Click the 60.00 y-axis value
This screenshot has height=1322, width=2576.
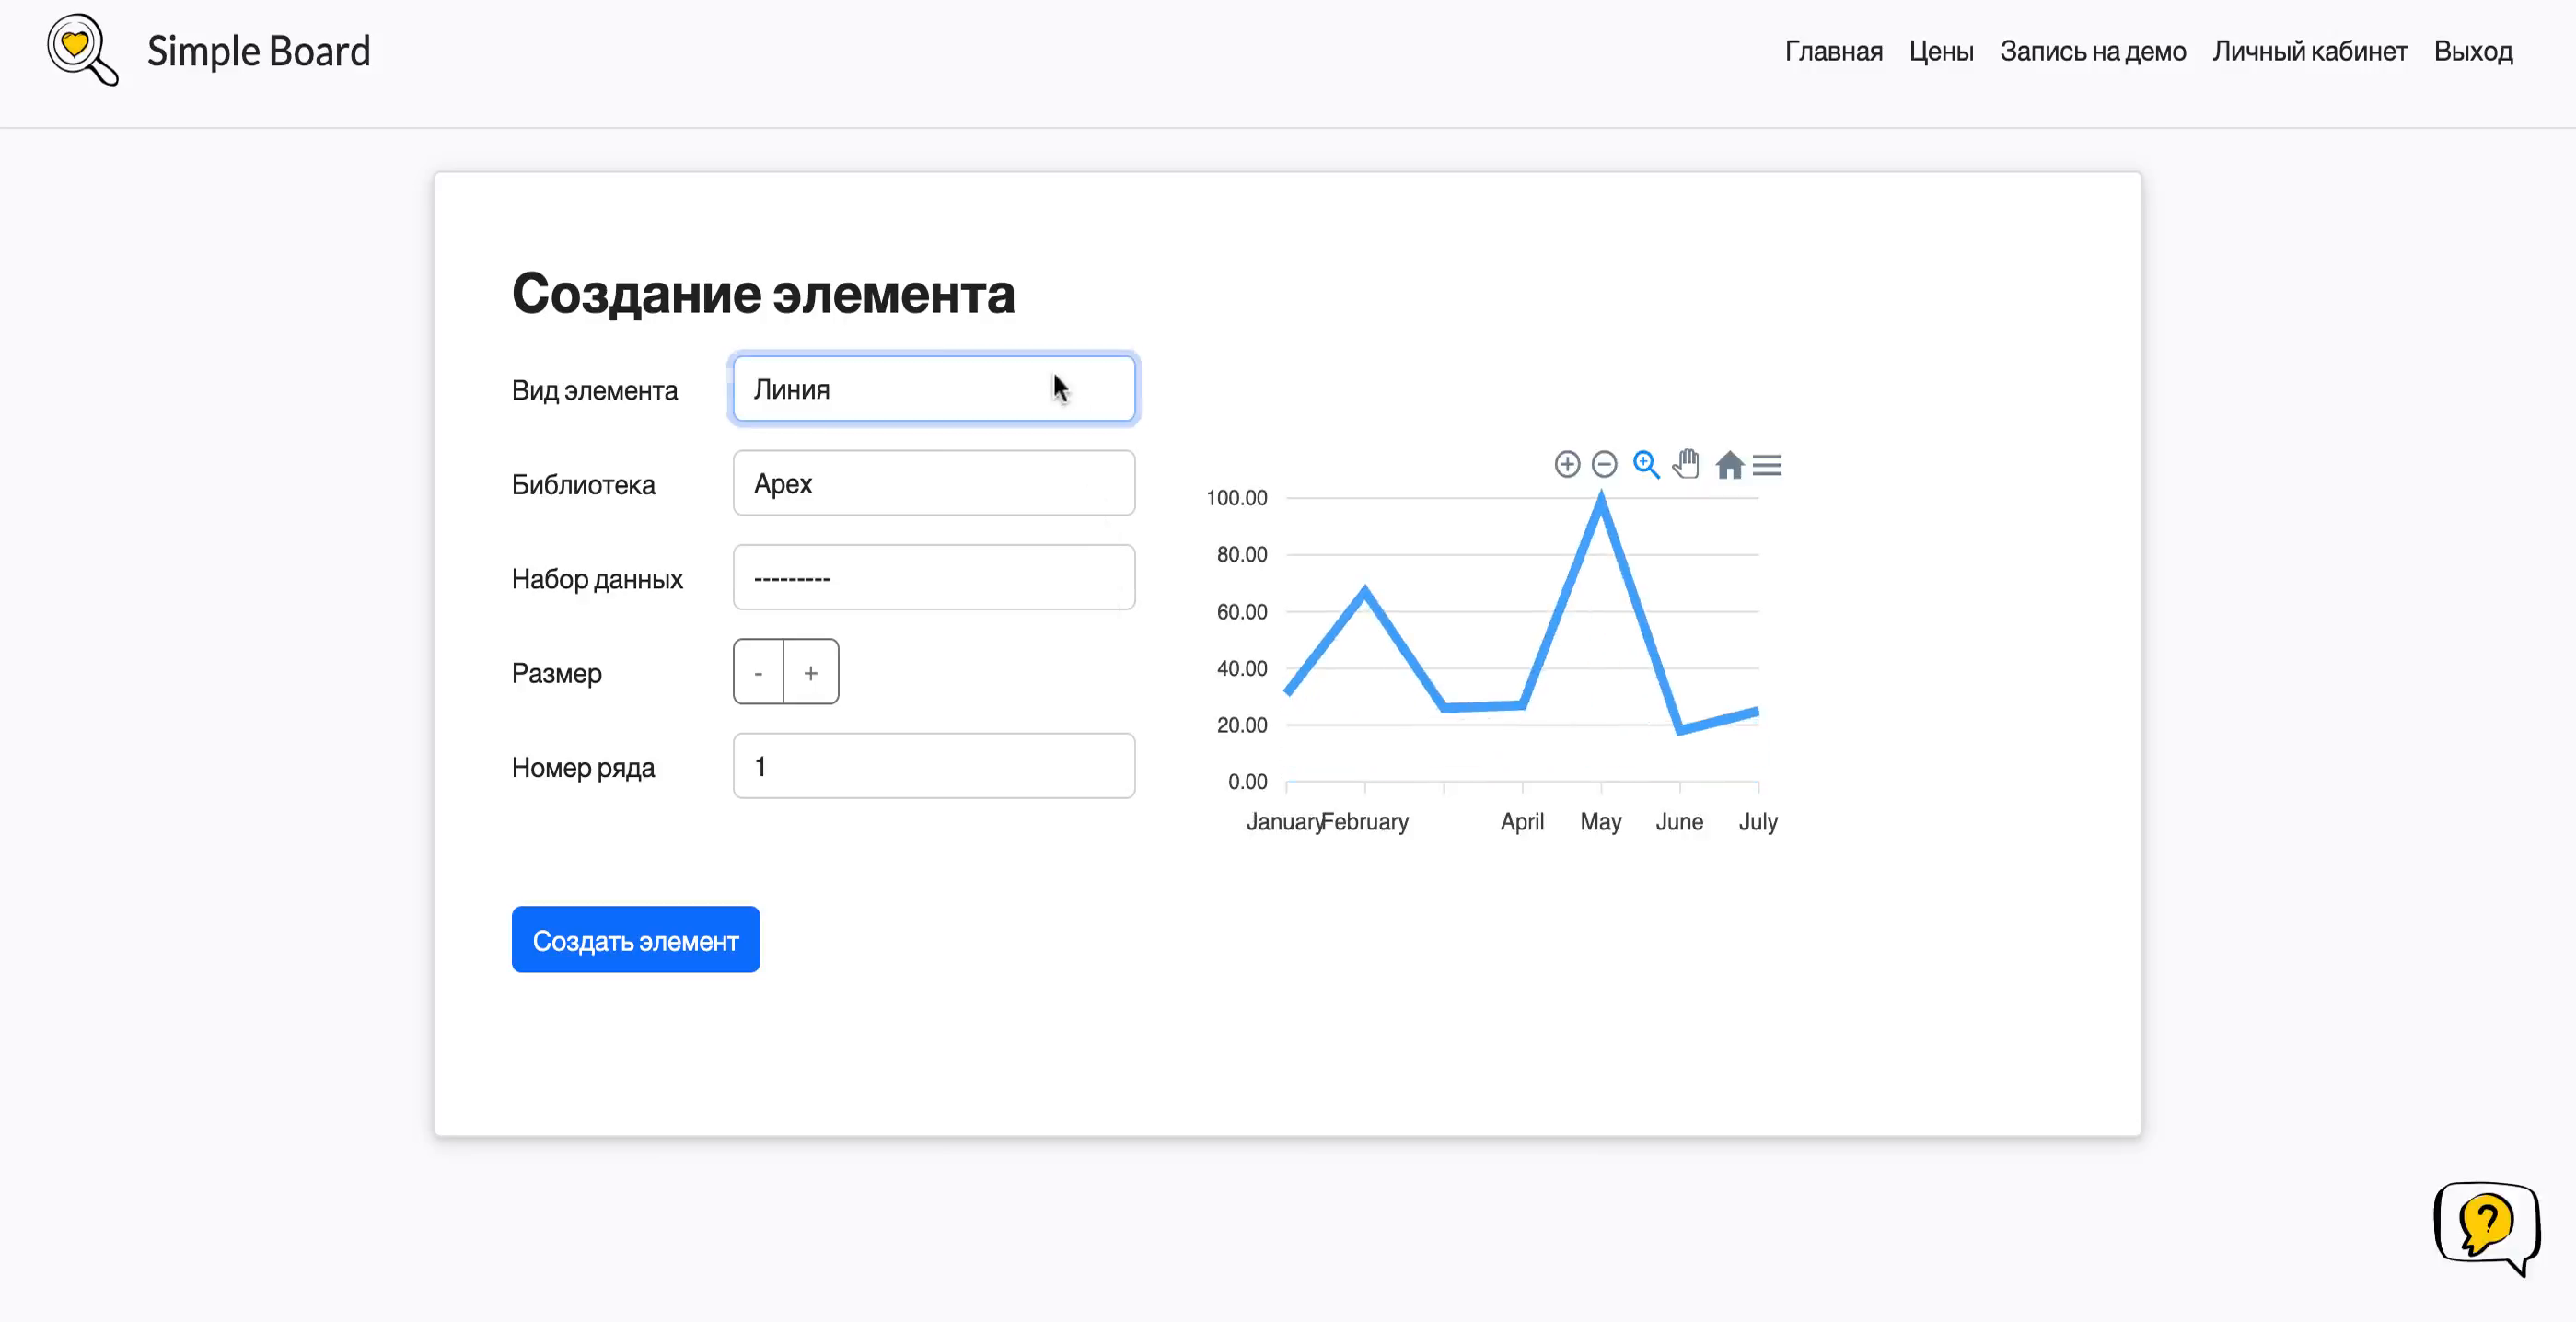point(1242,612)
